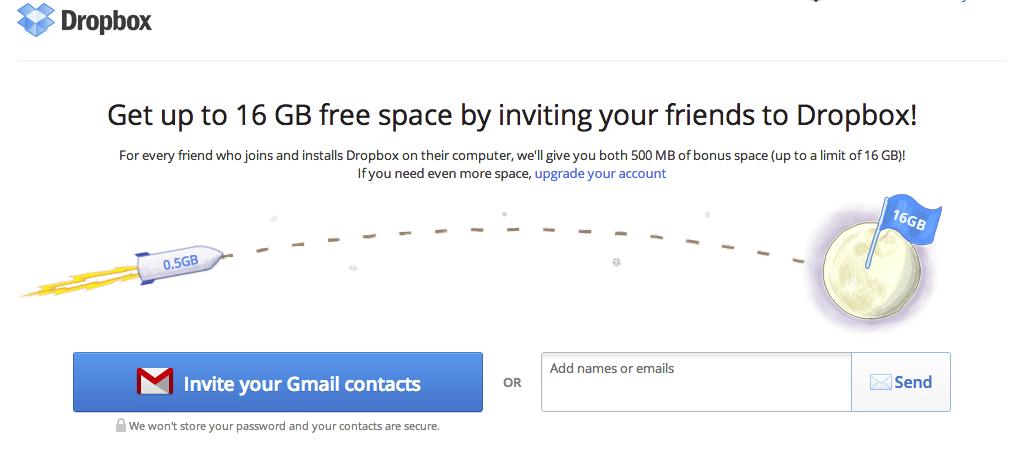Click the blue Dropbox box logo

click(x=36, y=19)
